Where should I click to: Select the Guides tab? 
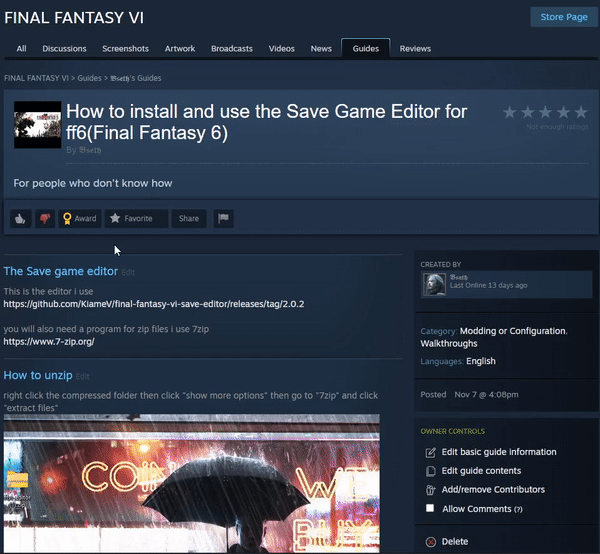[x=366, y=48]
